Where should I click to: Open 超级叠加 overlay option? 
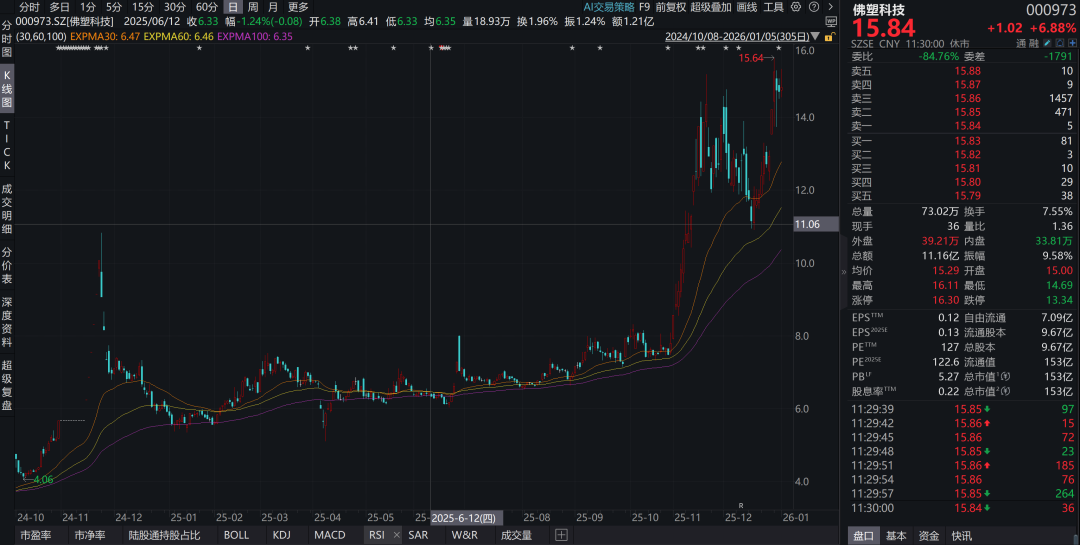(711, 7)
